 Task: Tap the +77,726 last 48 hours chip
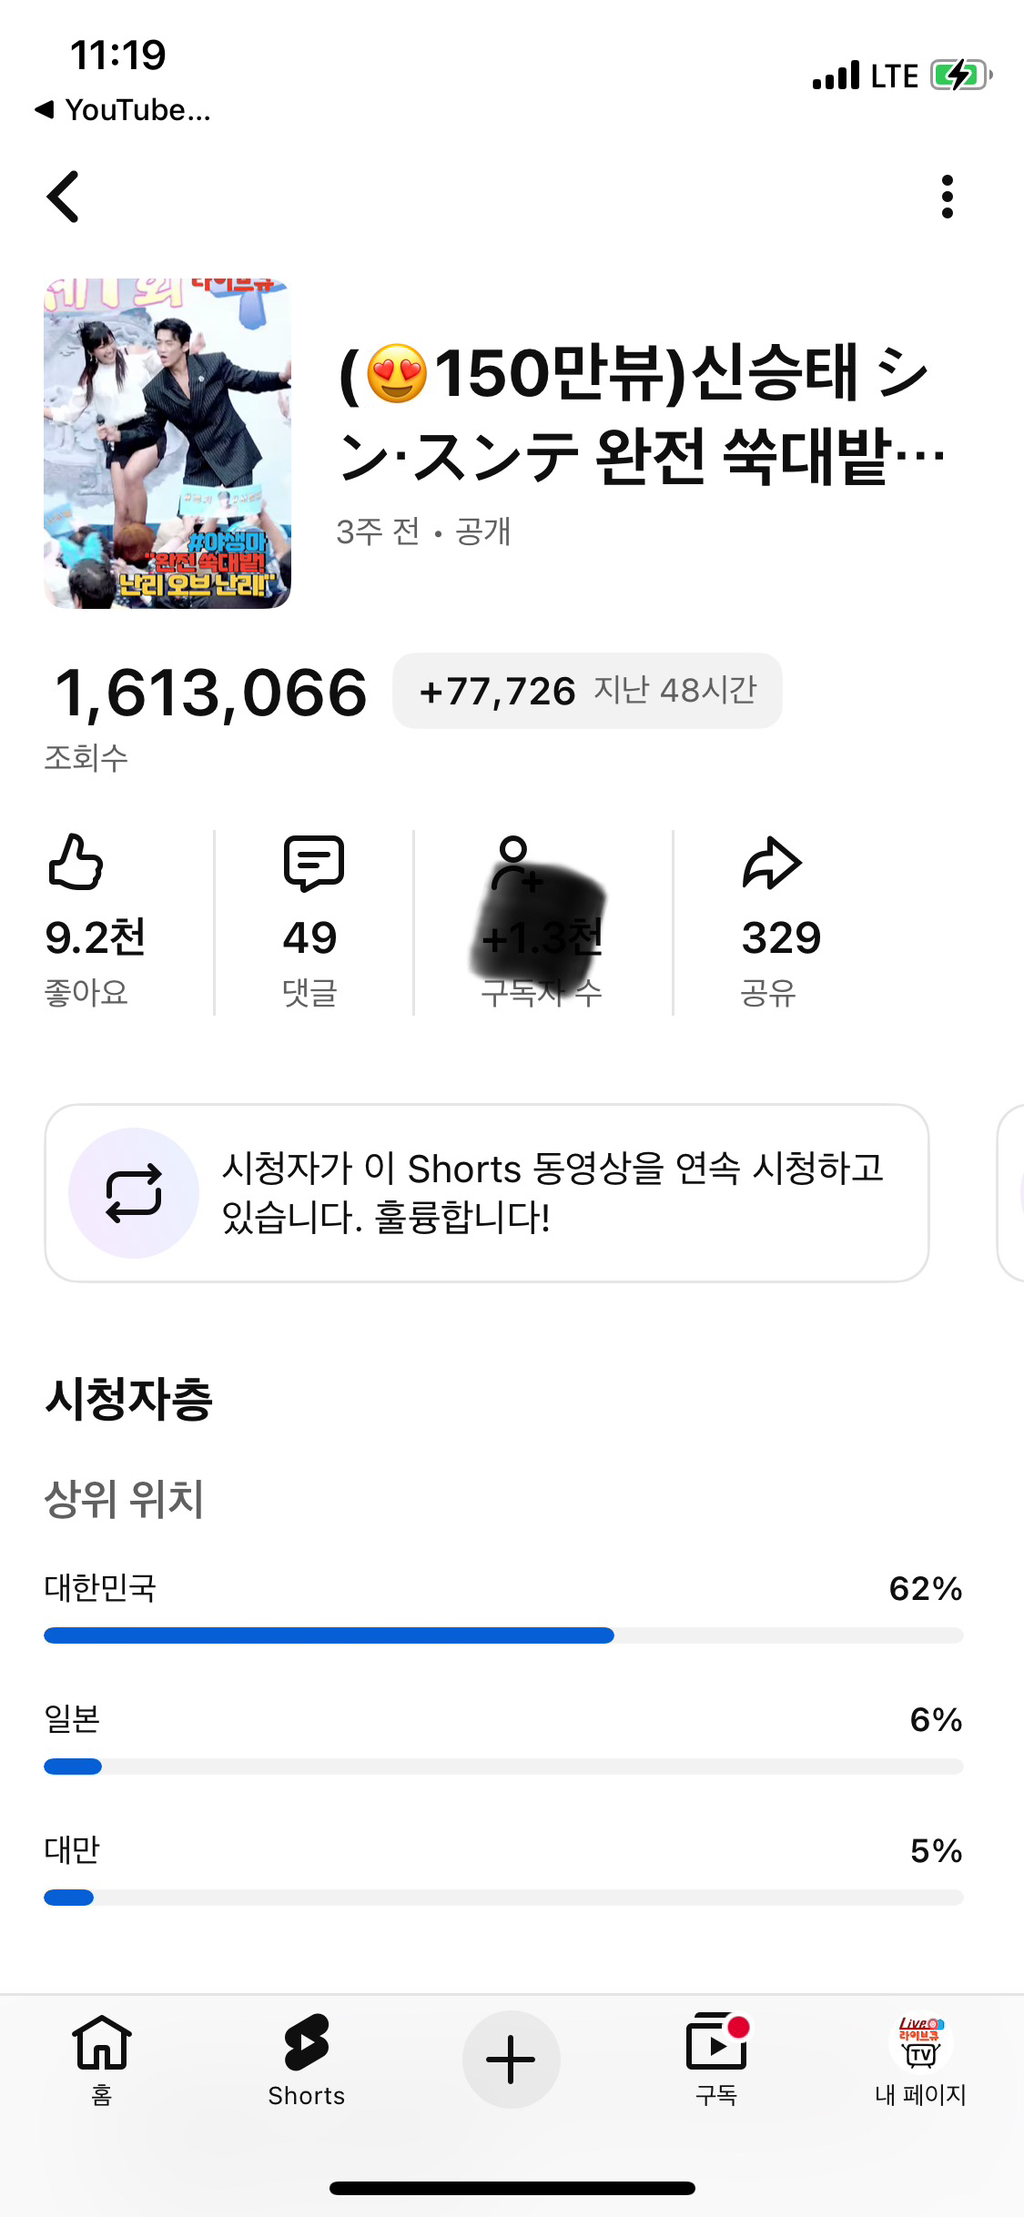pyautogui.click(x=587, y=691)
